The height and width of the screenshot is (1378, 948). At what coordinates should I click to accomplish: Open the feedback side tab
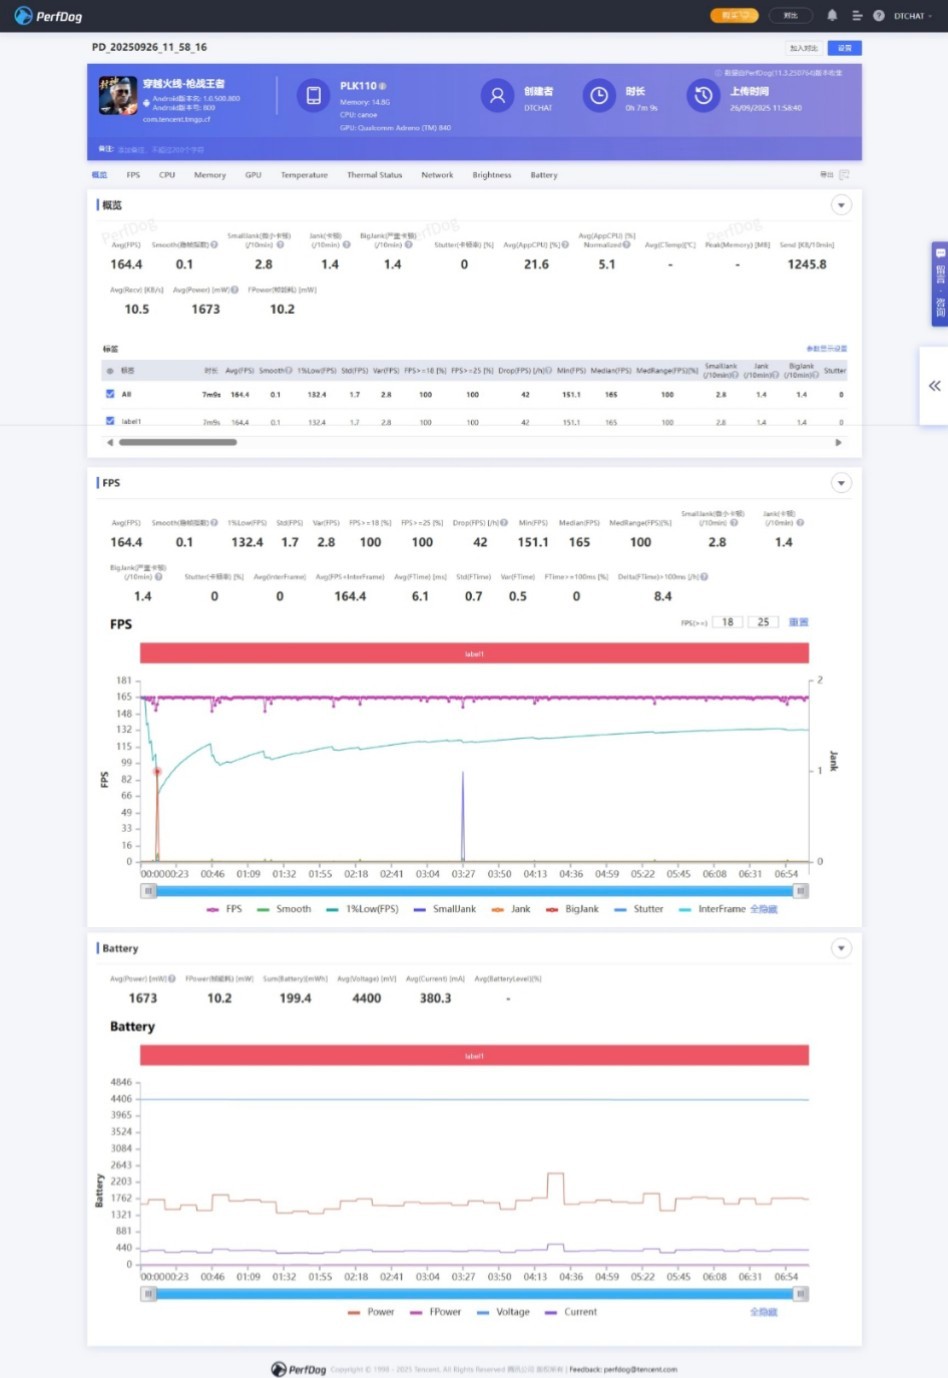pos(940,284)
